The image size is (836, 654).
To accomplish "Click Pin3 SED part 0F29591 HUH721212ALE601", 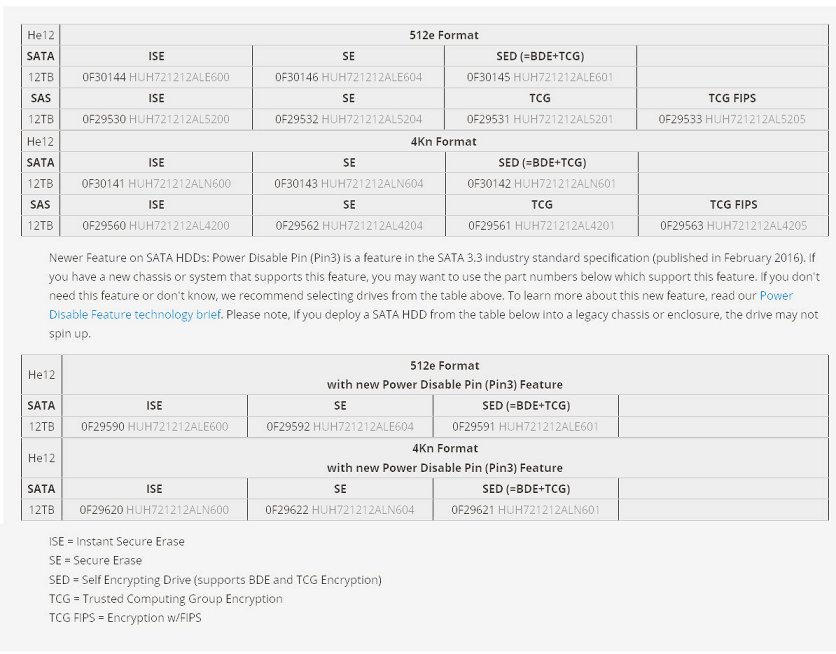I will tap(526, 427).
